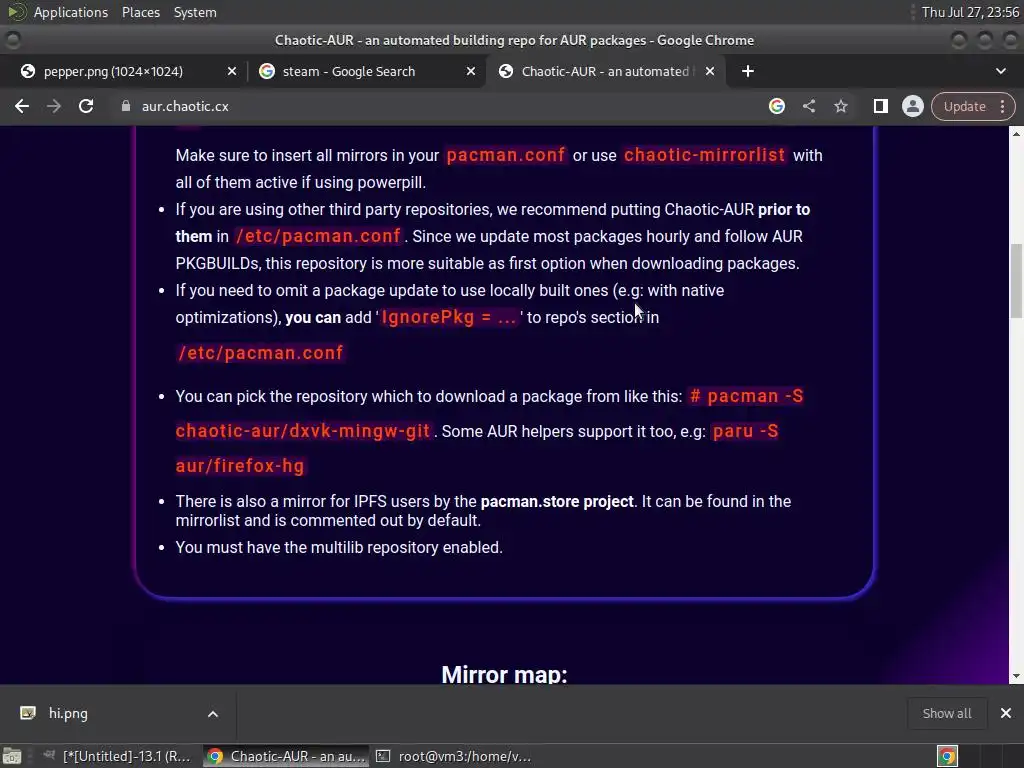Click 'IgnorePkg = ...' code snippet
This screenshot has width=1024, height=768.
(449, 317)
